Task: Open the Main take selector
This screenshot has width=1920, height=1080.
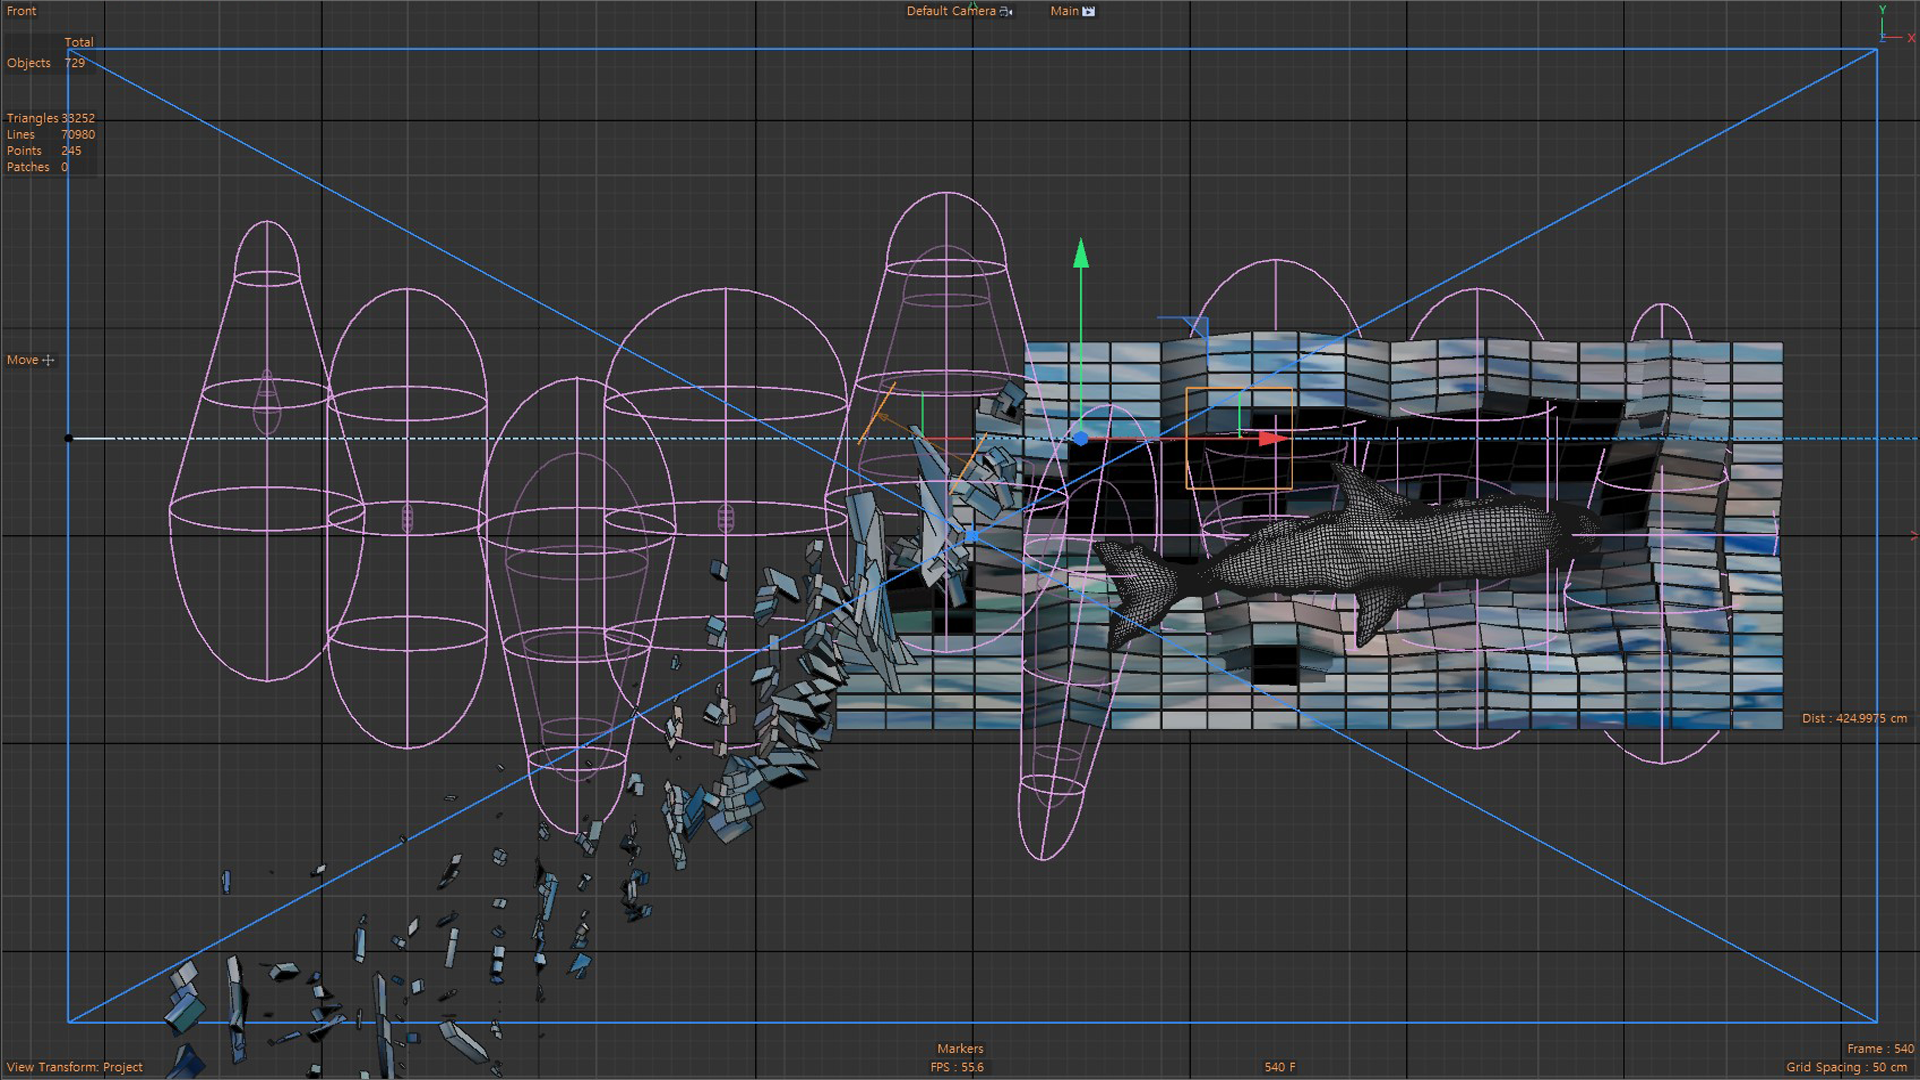Action: pos(1064,11)
